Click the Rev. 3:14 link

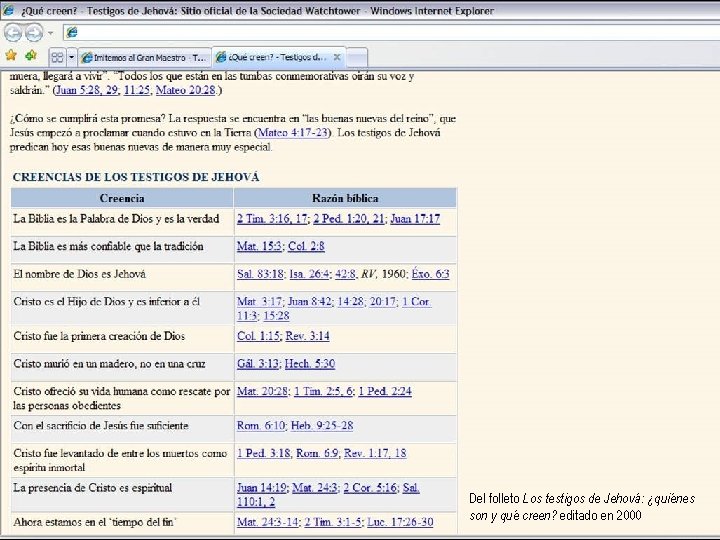[x=307, y=336]
